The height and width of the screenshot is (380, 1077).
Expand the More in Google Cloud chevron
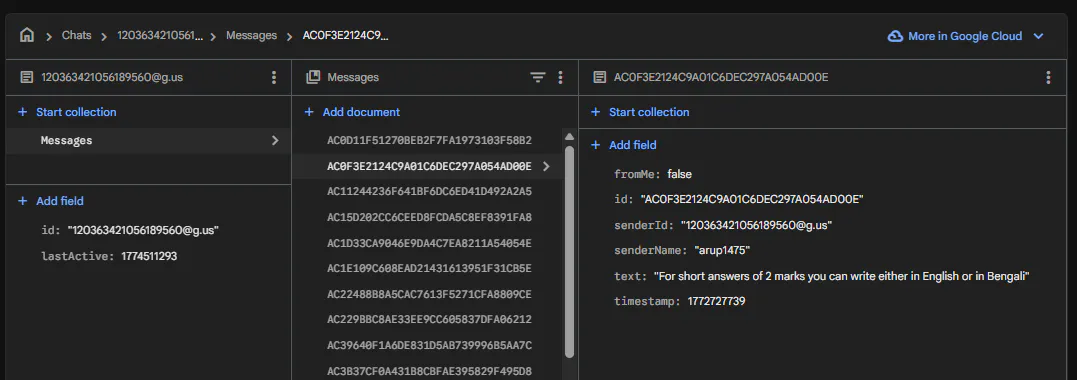coord(1039,36)
